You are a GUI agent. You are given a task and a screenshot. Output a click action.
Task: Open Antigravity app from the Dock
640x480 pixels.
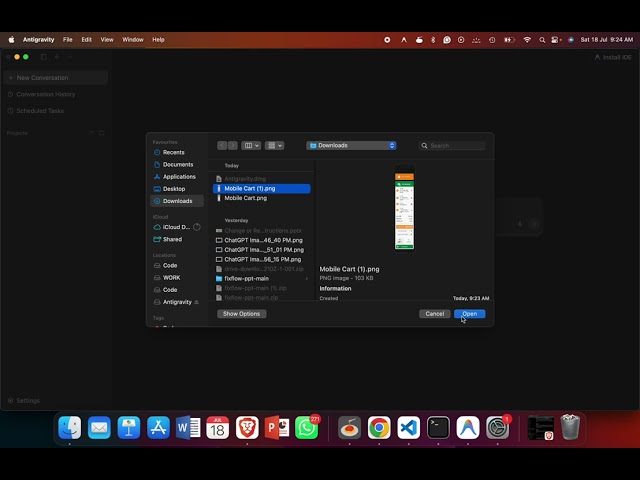point(468,428)
